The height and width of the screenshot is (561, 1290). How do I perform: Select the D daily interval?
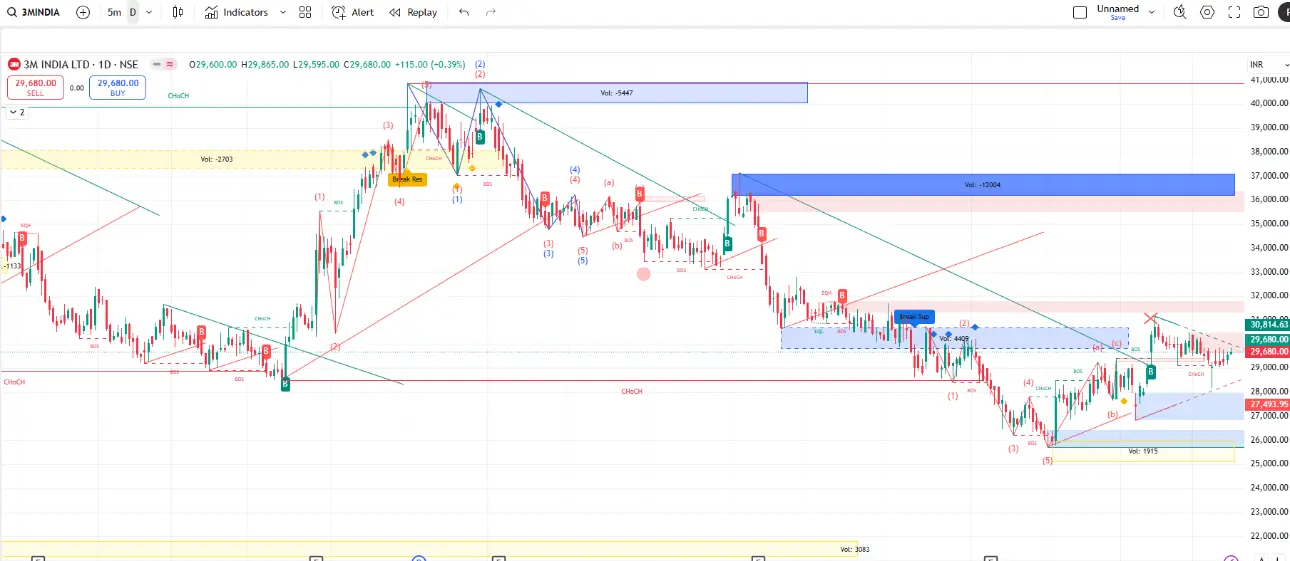click(132, 12)
